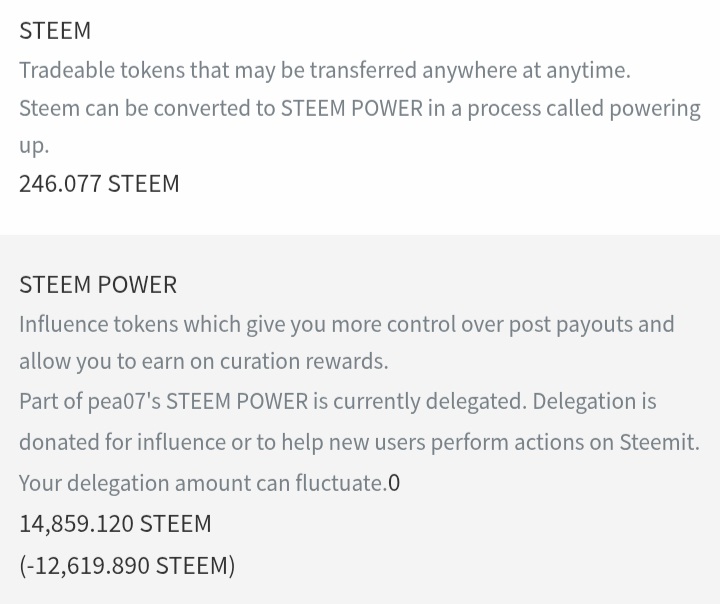This screenshot has height=604, width=720.
Task: Click the delegated amount (-12,619.890 STEEM)
Action: tap(127, 565)
